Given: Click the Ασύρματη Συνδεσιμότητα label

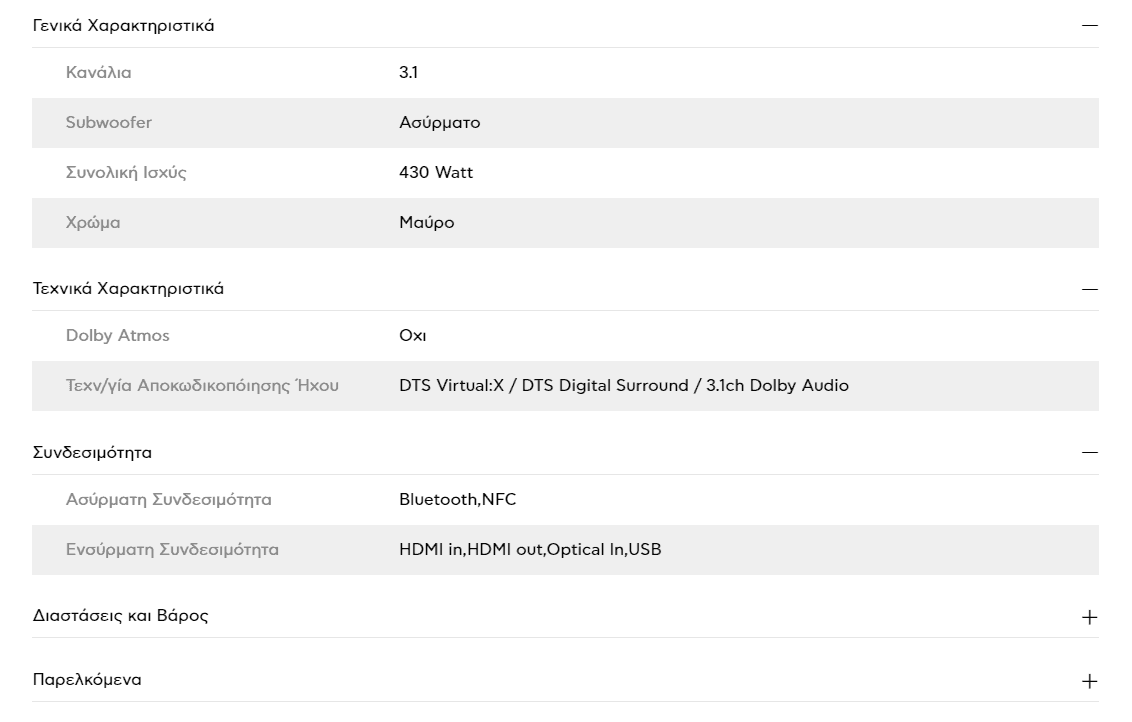Looking at the screenshot, I should tap(169, 500).
